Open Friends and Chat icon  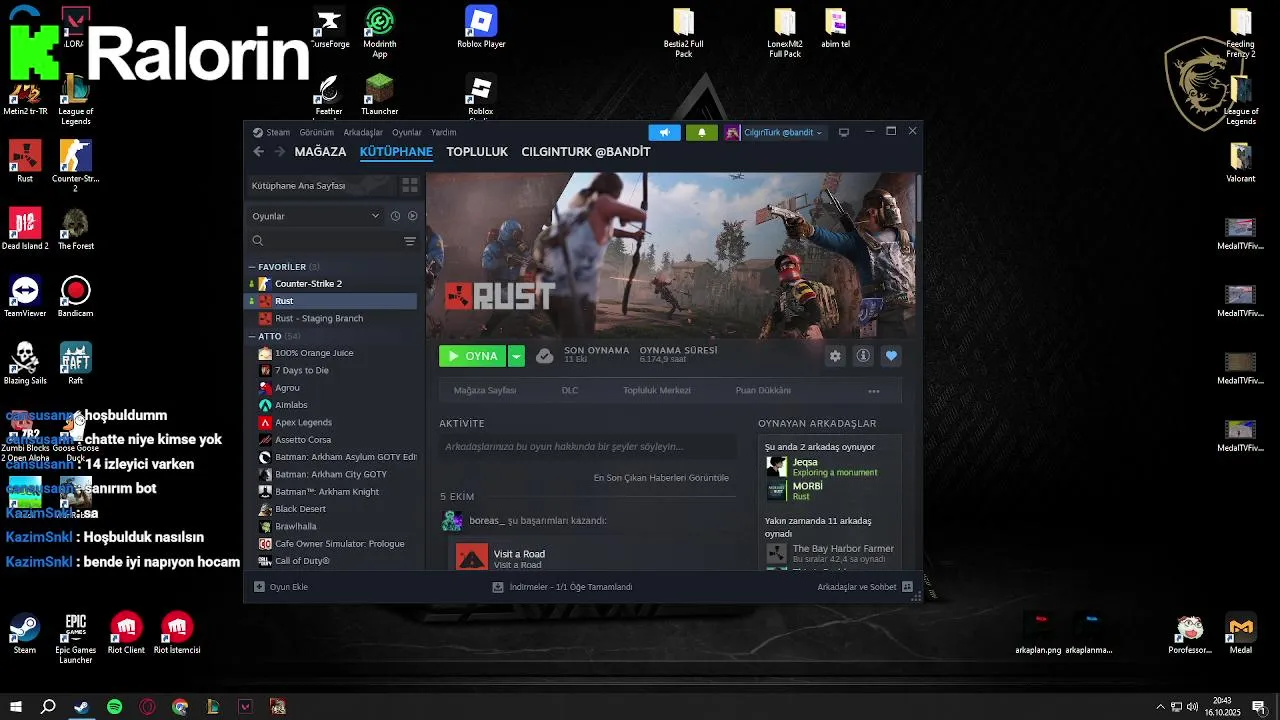(x=907, y=587)
